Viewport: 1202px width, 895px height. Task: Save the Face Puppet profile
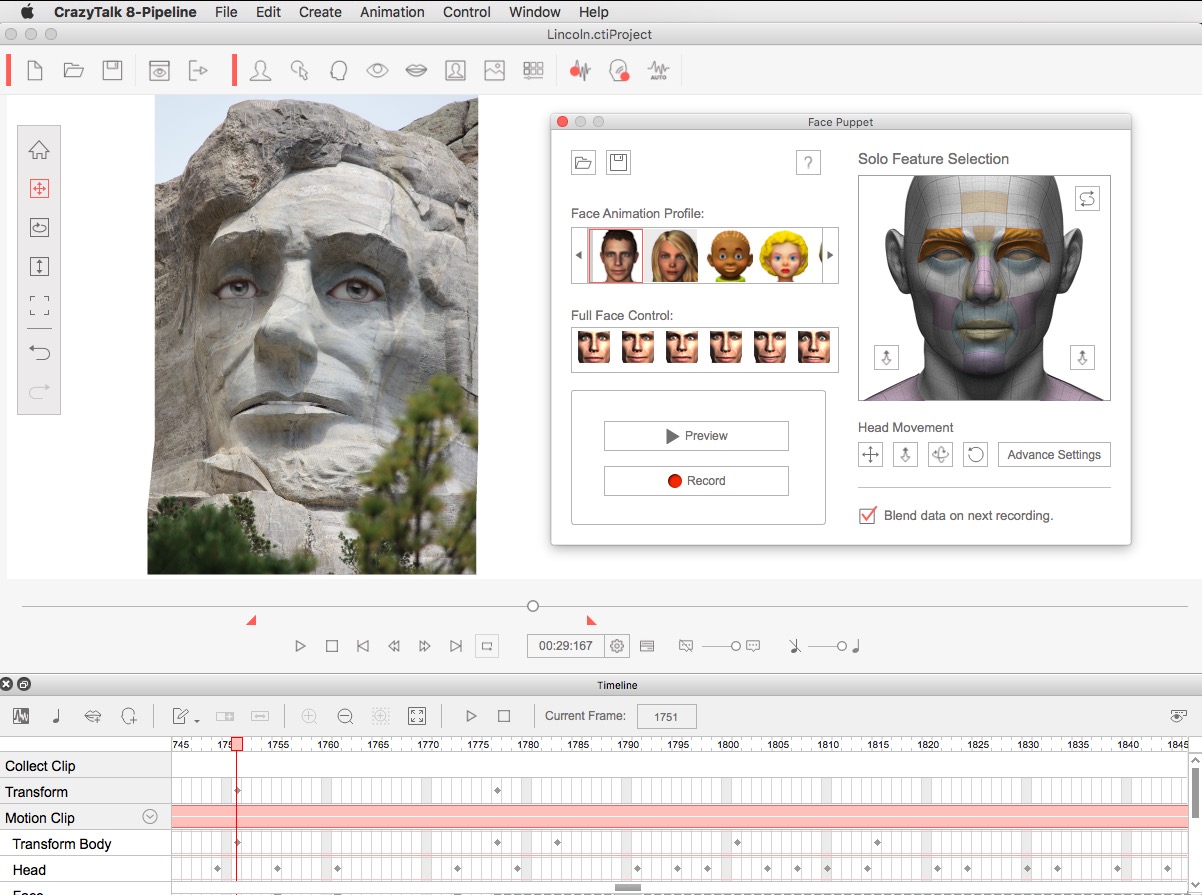tap(619, 163)
